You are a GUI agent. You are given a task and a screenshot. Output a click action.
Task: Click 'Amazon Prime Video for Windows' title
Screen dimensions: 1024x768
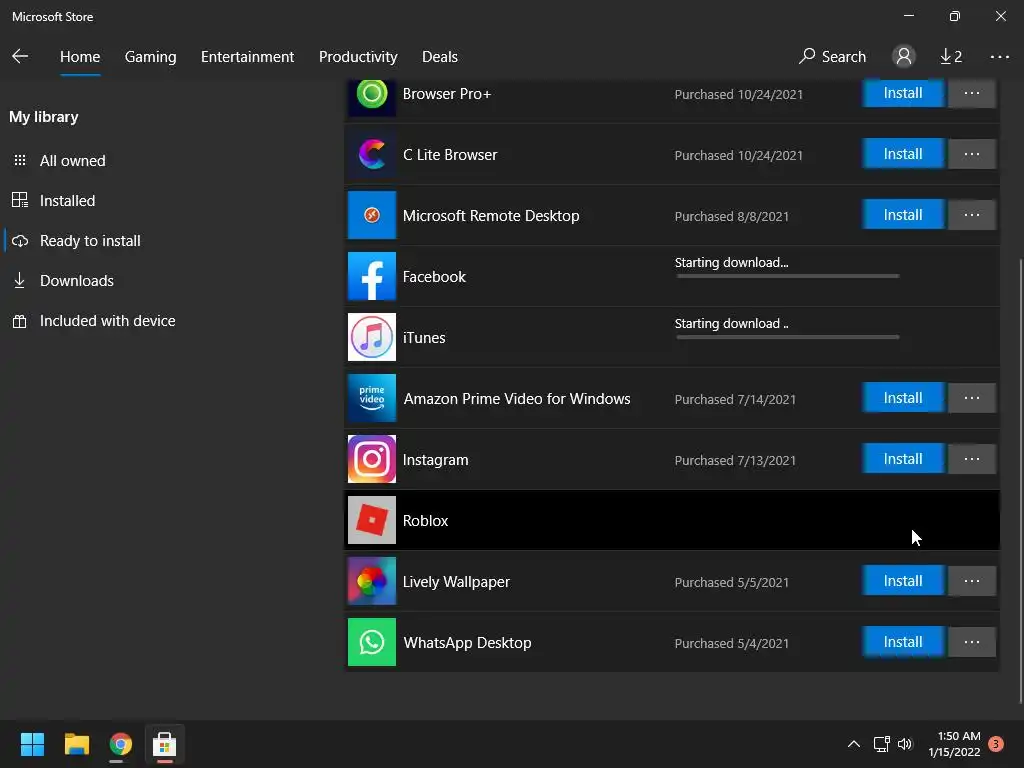point(517,398)
